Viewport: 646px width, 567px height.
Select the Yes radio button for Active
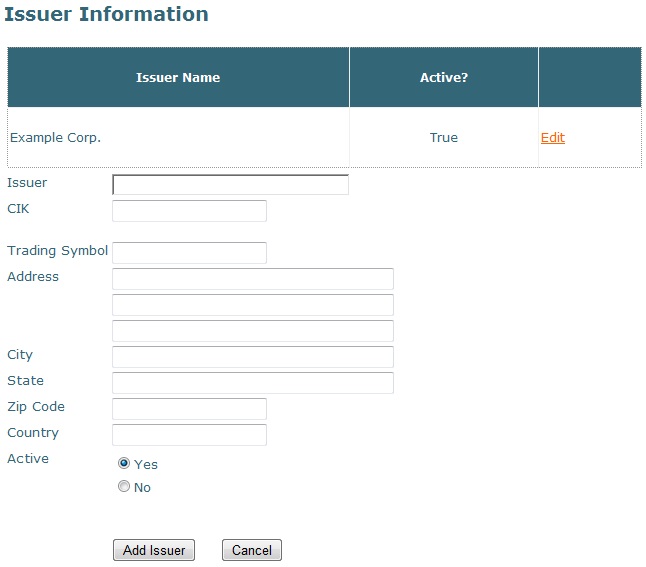coord(124,463)
